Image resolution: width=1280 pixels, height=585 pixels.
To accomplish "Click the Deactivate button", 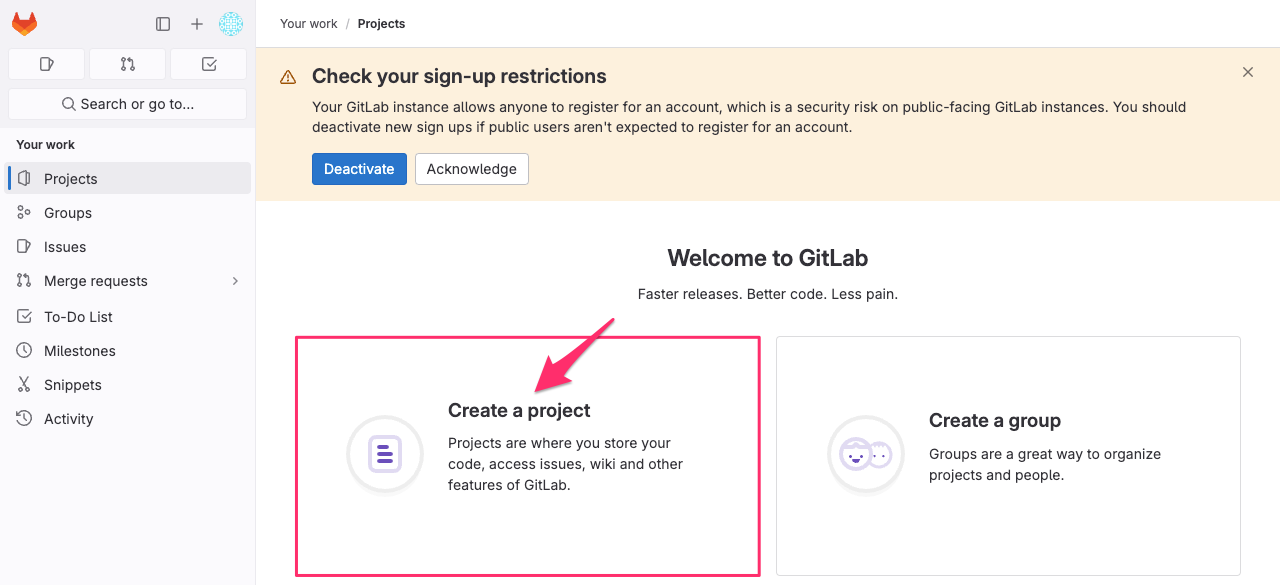I will [359, 169].
